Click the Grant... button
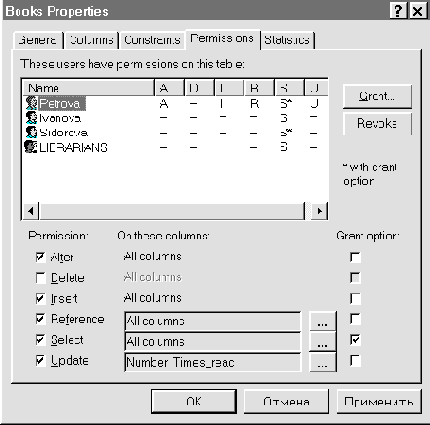The height and width of the screenshot is (425, 430). 377,97
